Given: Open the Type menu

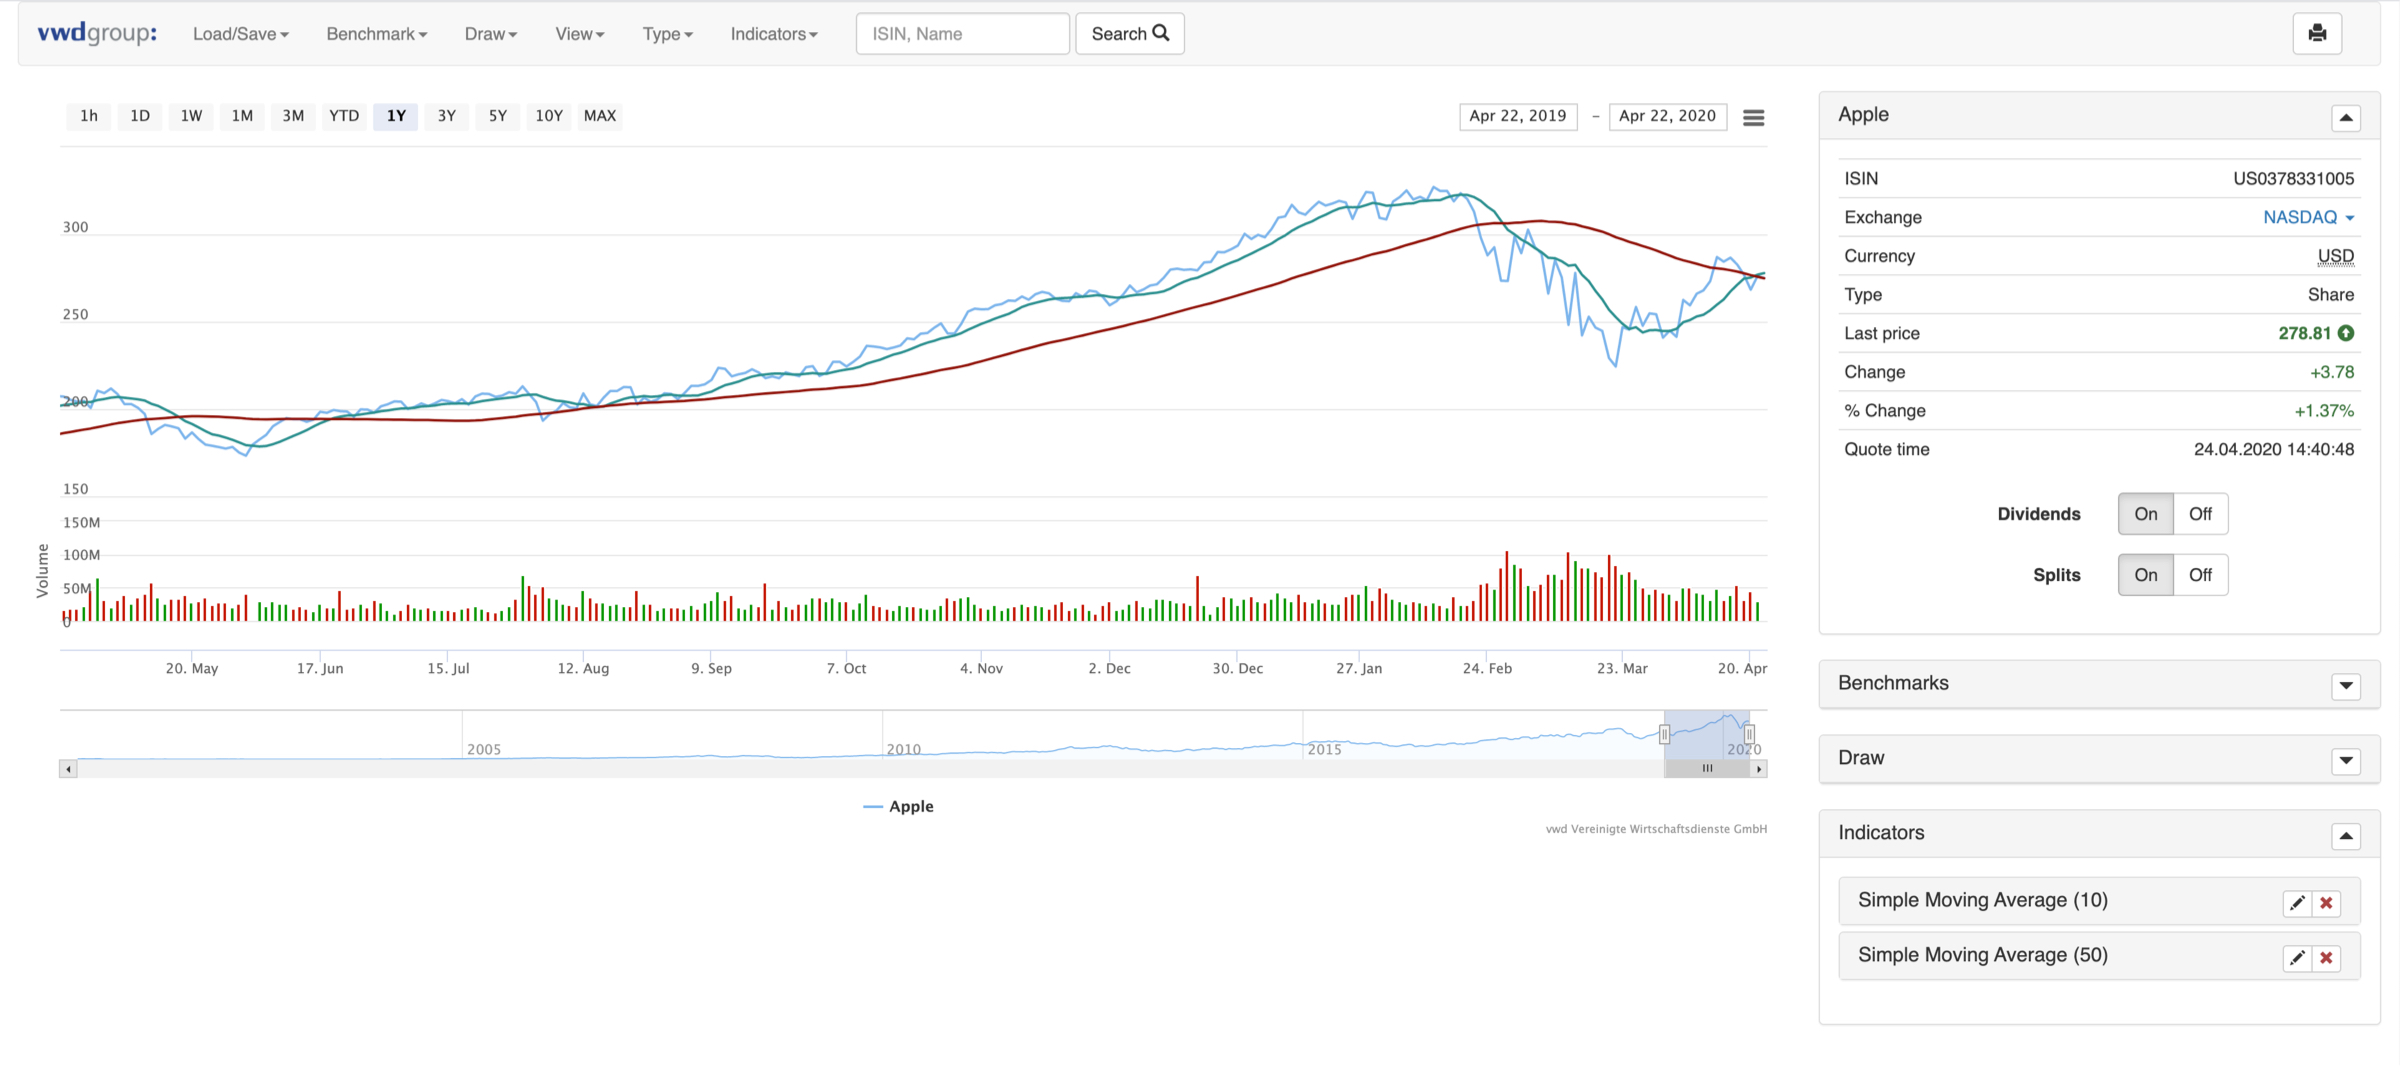Looking at the screenshot, I should pyautogui.click(x=666, y=33).
